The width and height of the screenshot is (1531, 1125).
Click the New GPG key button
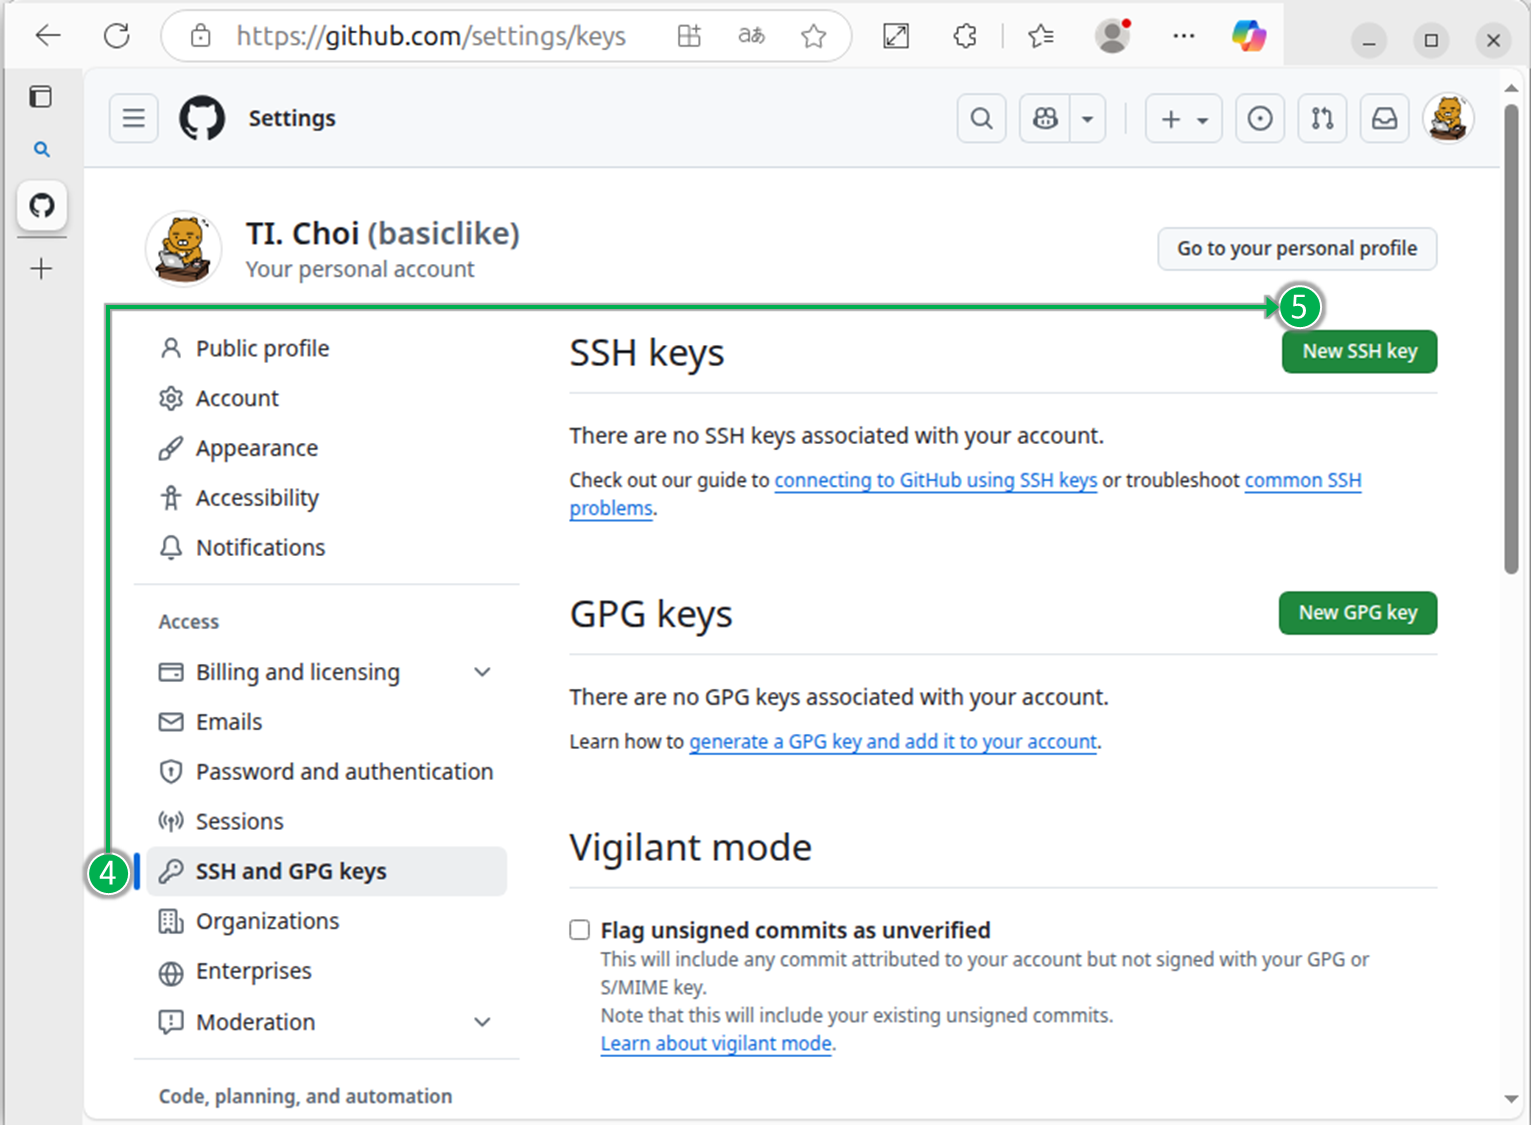(x=1358, y=612)
